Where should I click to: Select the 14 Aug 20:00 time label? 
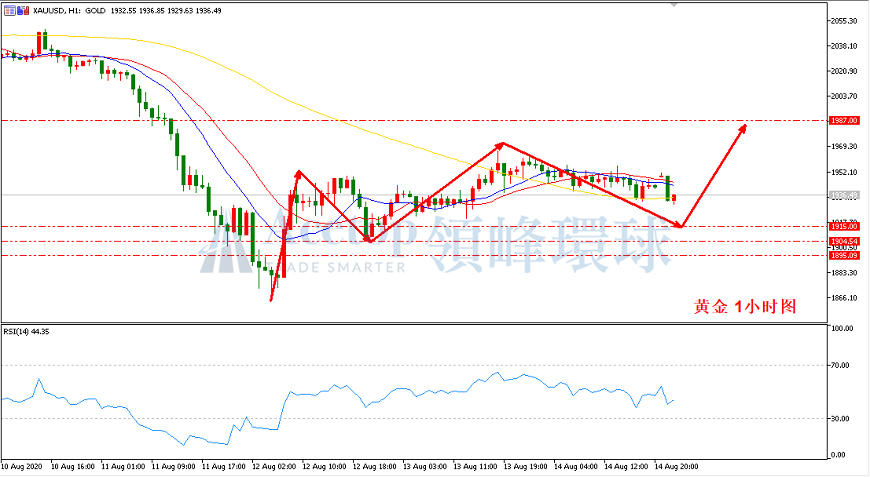click(676, 466)
